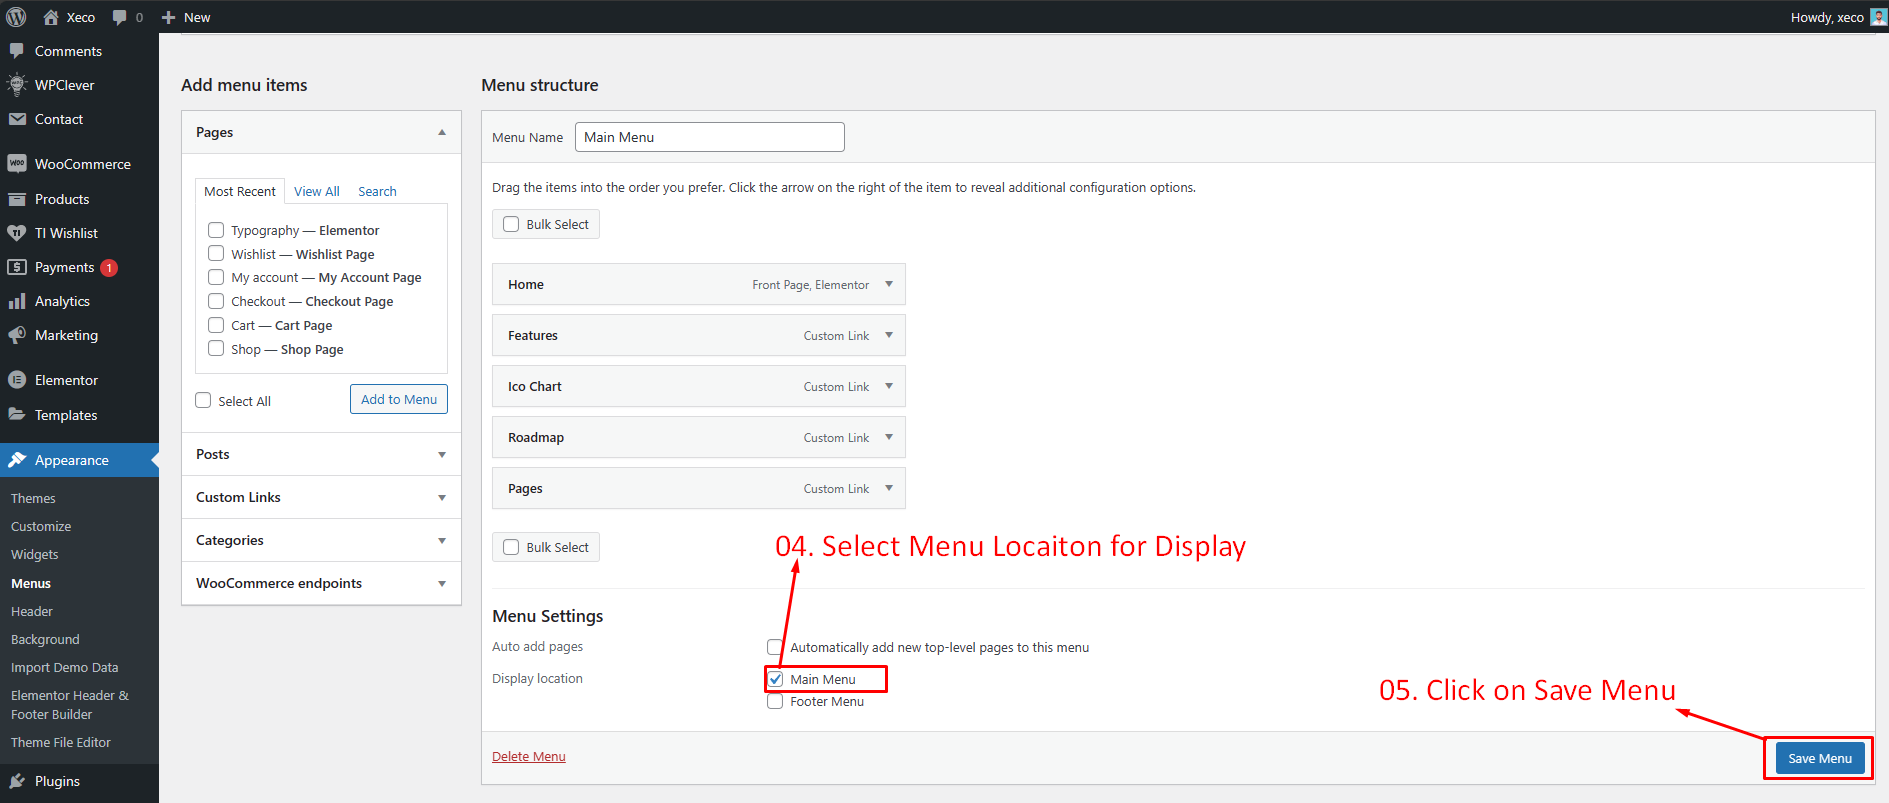Click the WooCommerce sidebar icon
The height and width of the screenshot is (803, 1889).
click(x=17, y=164)
